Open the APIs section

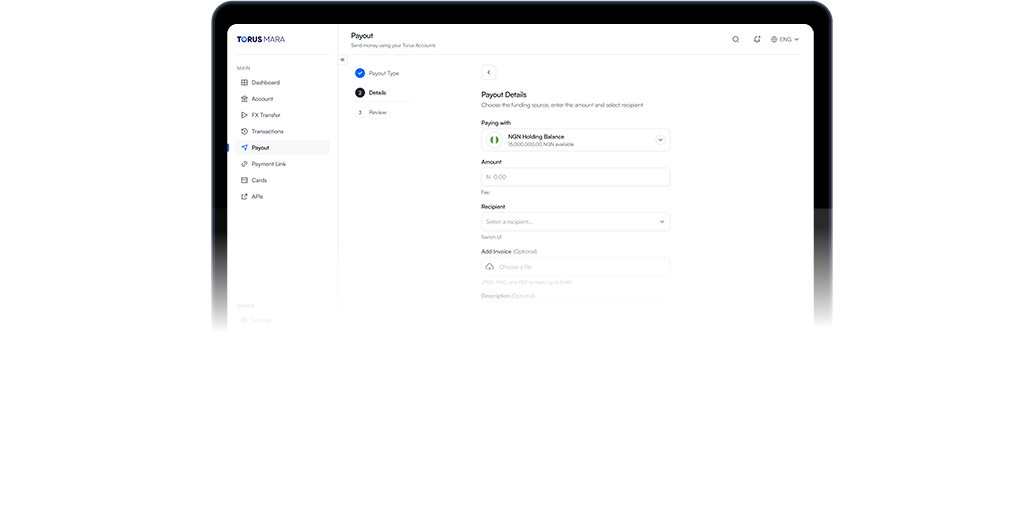coord(257,197)
